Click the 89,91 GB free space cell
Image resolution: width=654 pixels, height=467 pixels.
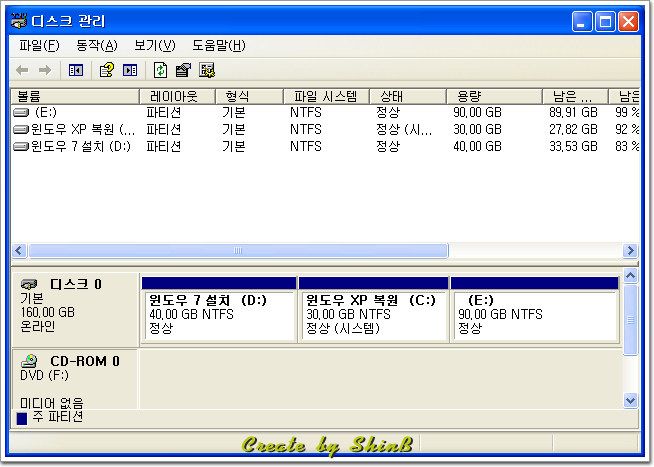click(573, 112)
